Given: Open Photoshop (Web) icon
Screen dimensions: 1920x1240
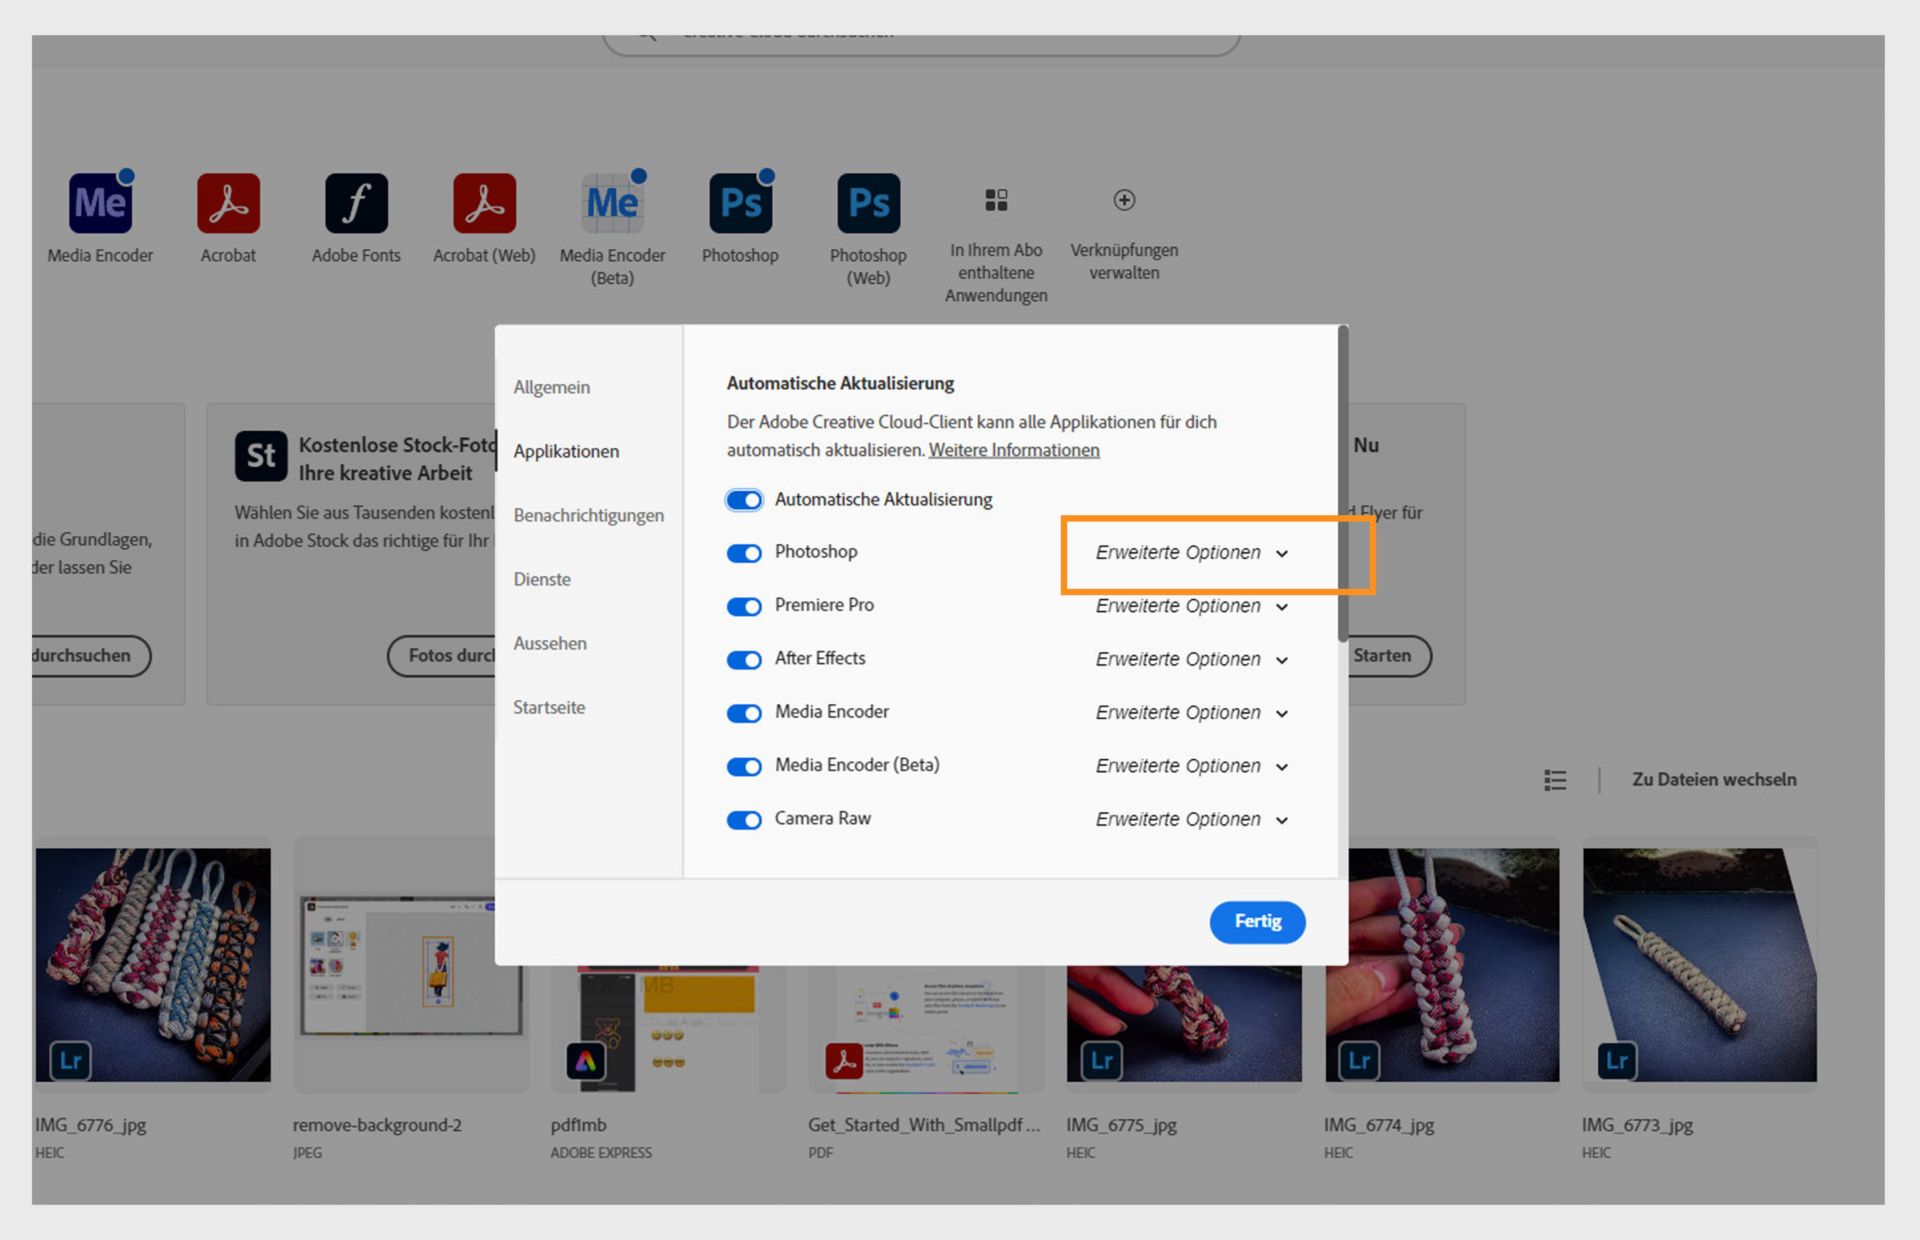Looking at the screenshot, I should (x=868, y=203).
